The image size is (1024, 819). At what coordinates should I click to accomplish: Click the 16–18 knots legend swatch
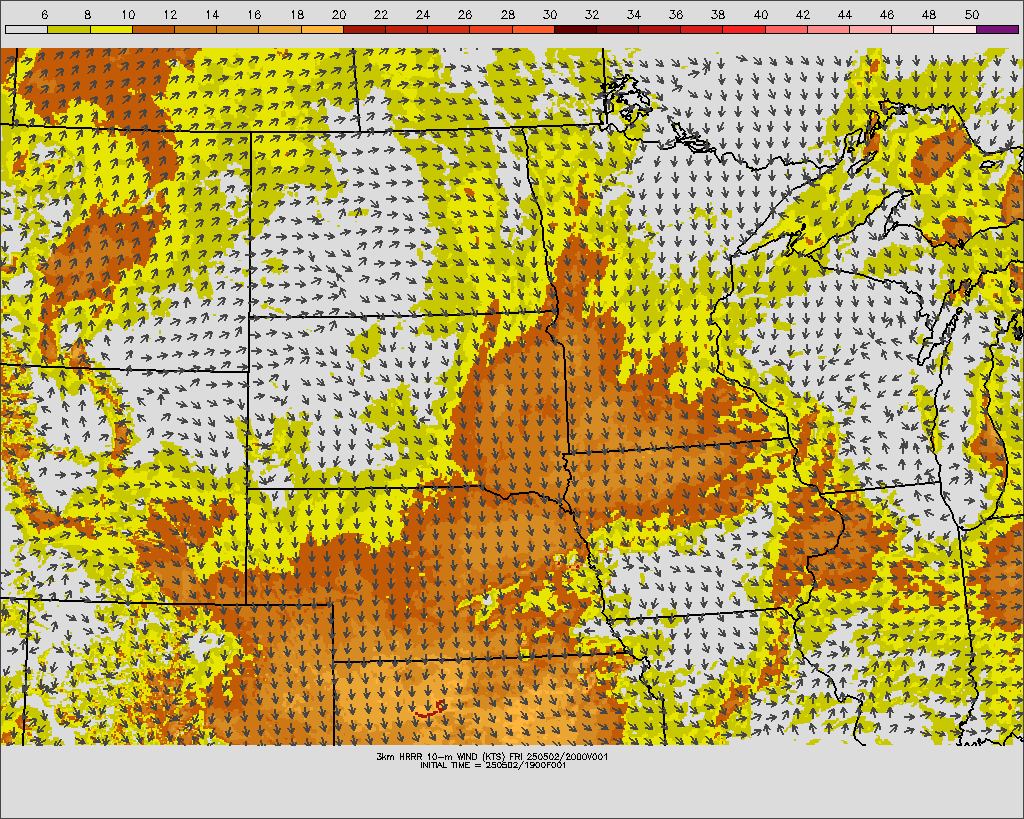coord(280,29)
